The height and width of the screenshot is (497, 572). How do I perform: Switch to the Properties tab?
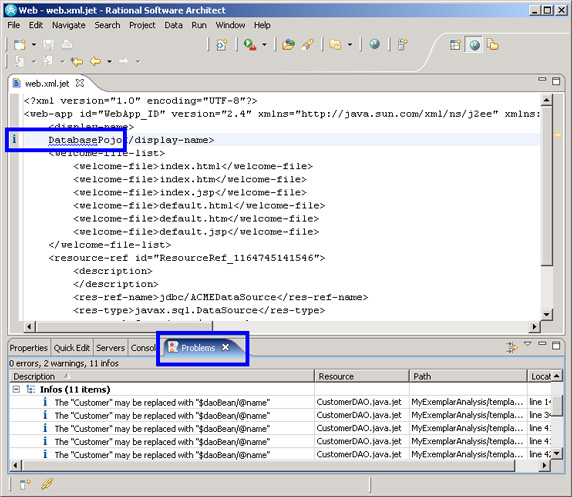[28, 348]
